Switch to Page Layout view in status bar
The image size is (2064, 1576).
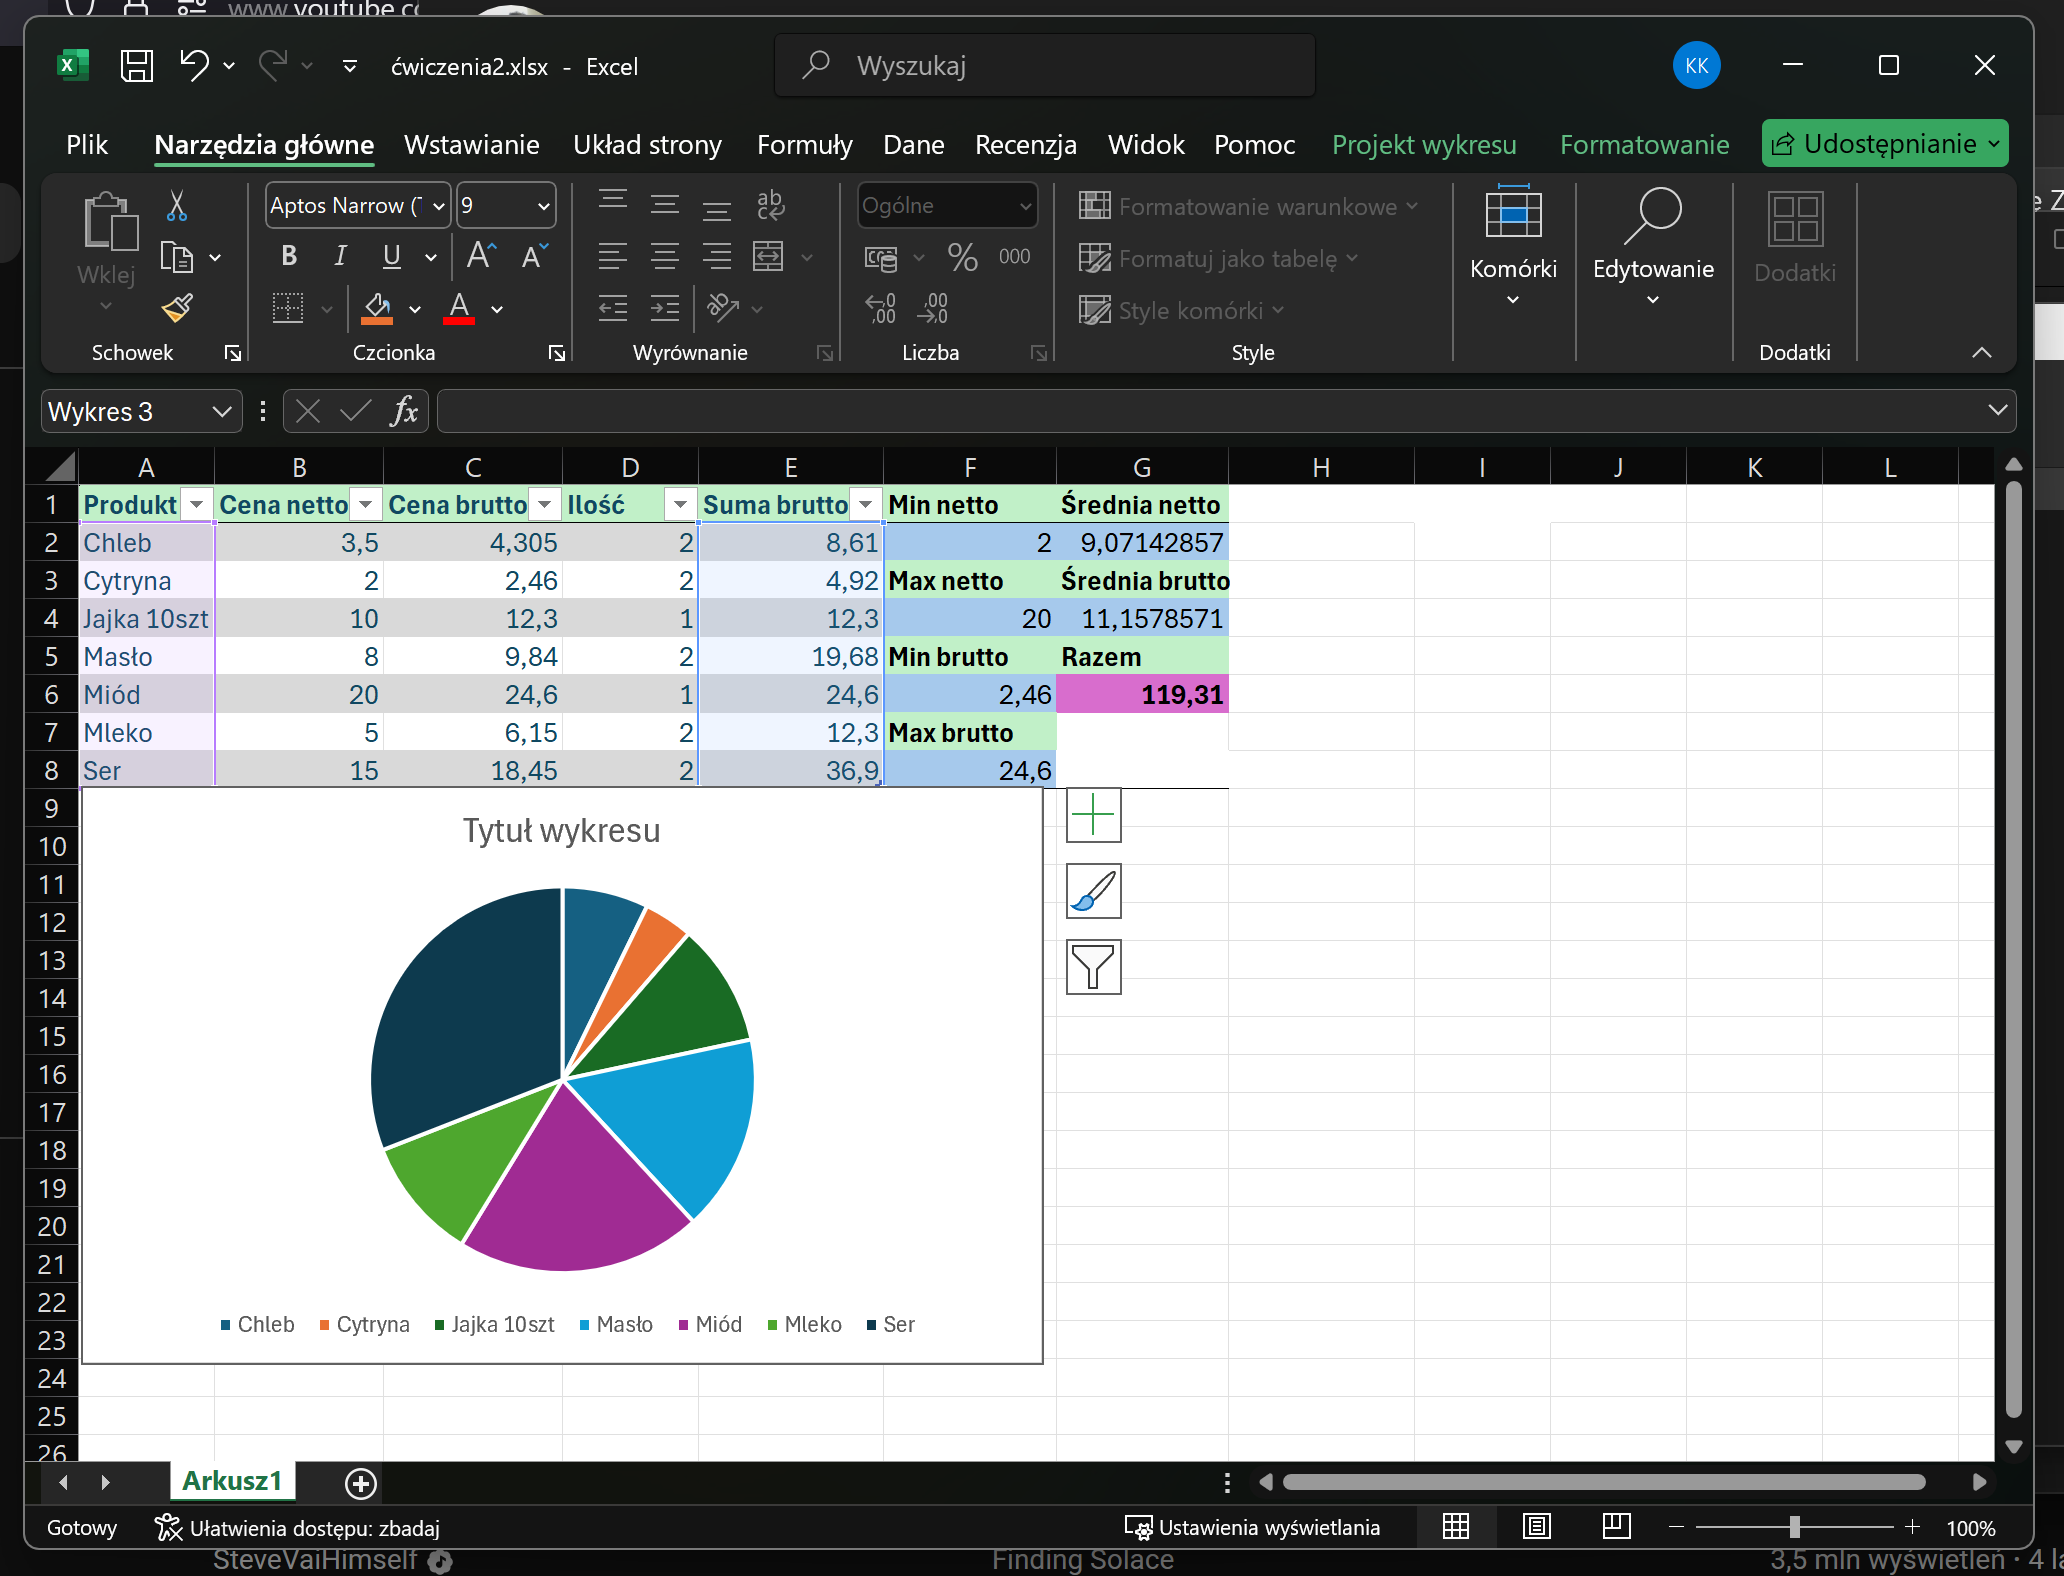point(1536,1527)
